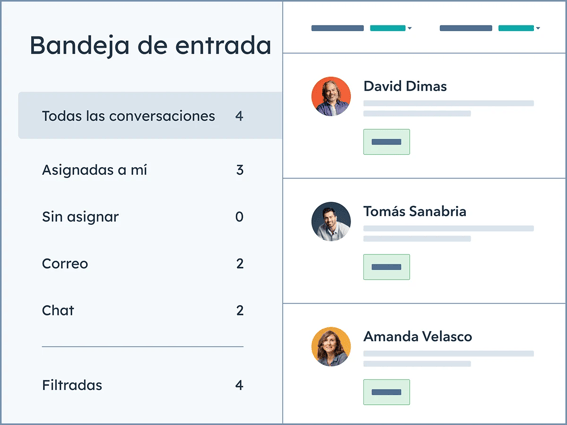Filter inbox by Chat
Screen dimensions: 567x425
pos(142,310)
